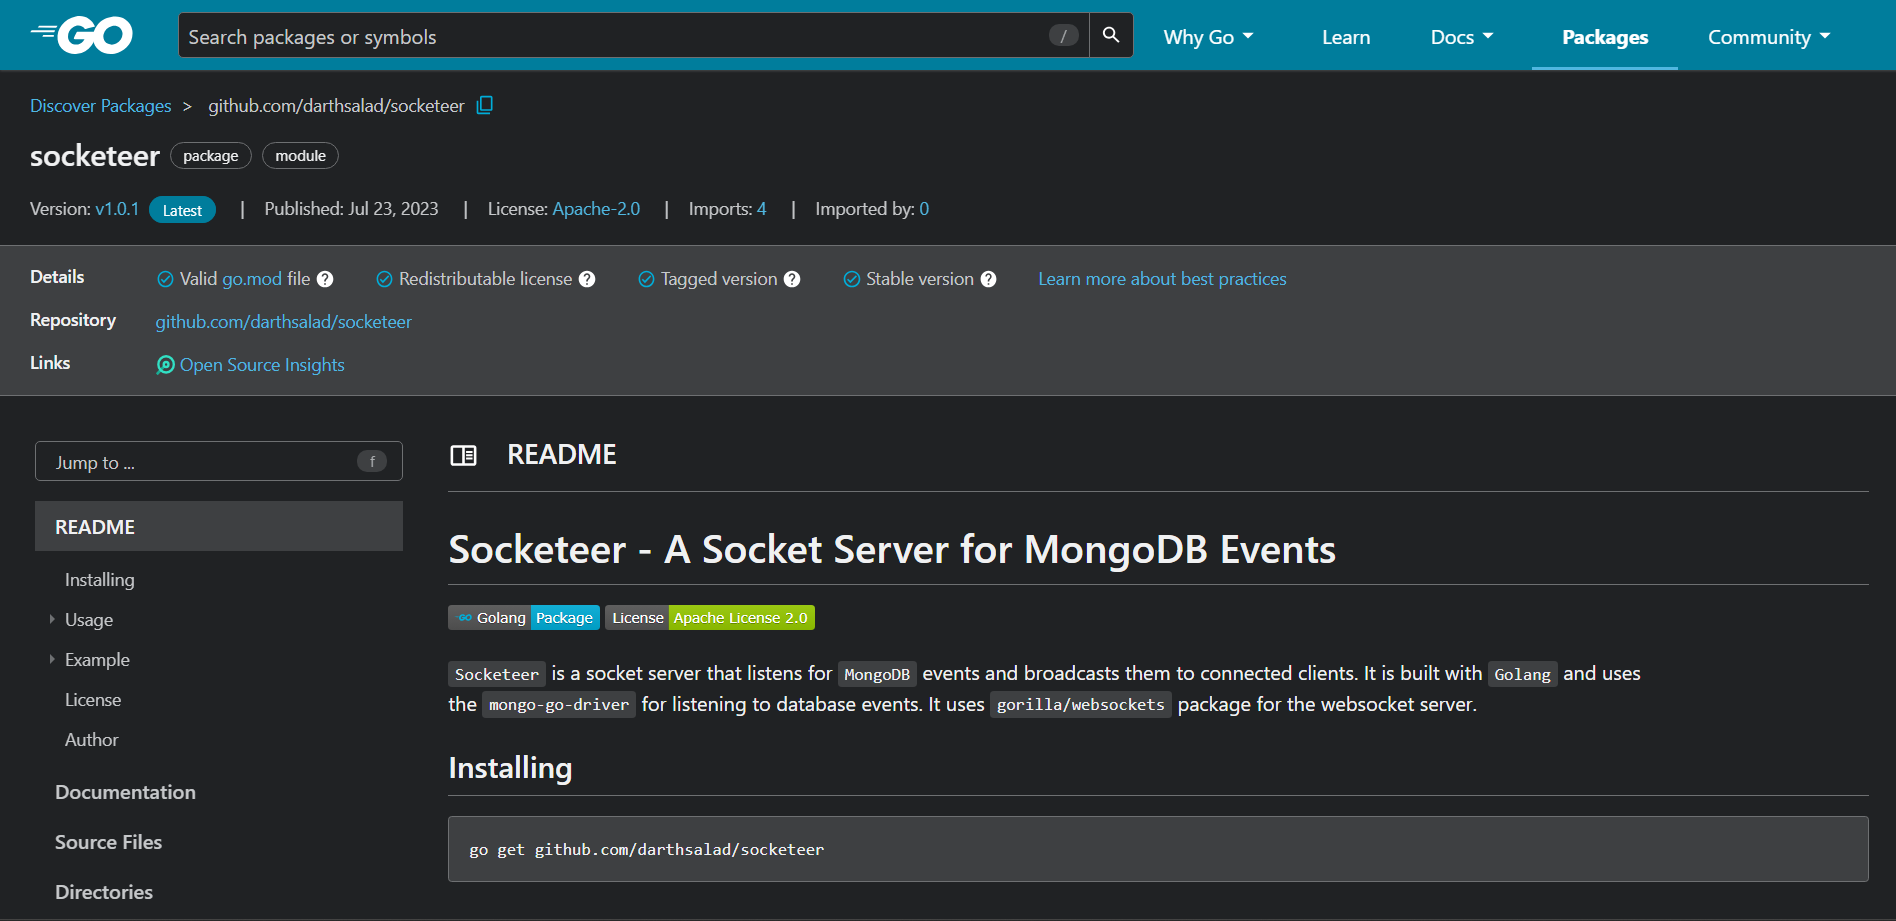Click the search magnifier button
This screenshot has width=1896, height=921.
pyautogui.click(x=1110, y=36)
